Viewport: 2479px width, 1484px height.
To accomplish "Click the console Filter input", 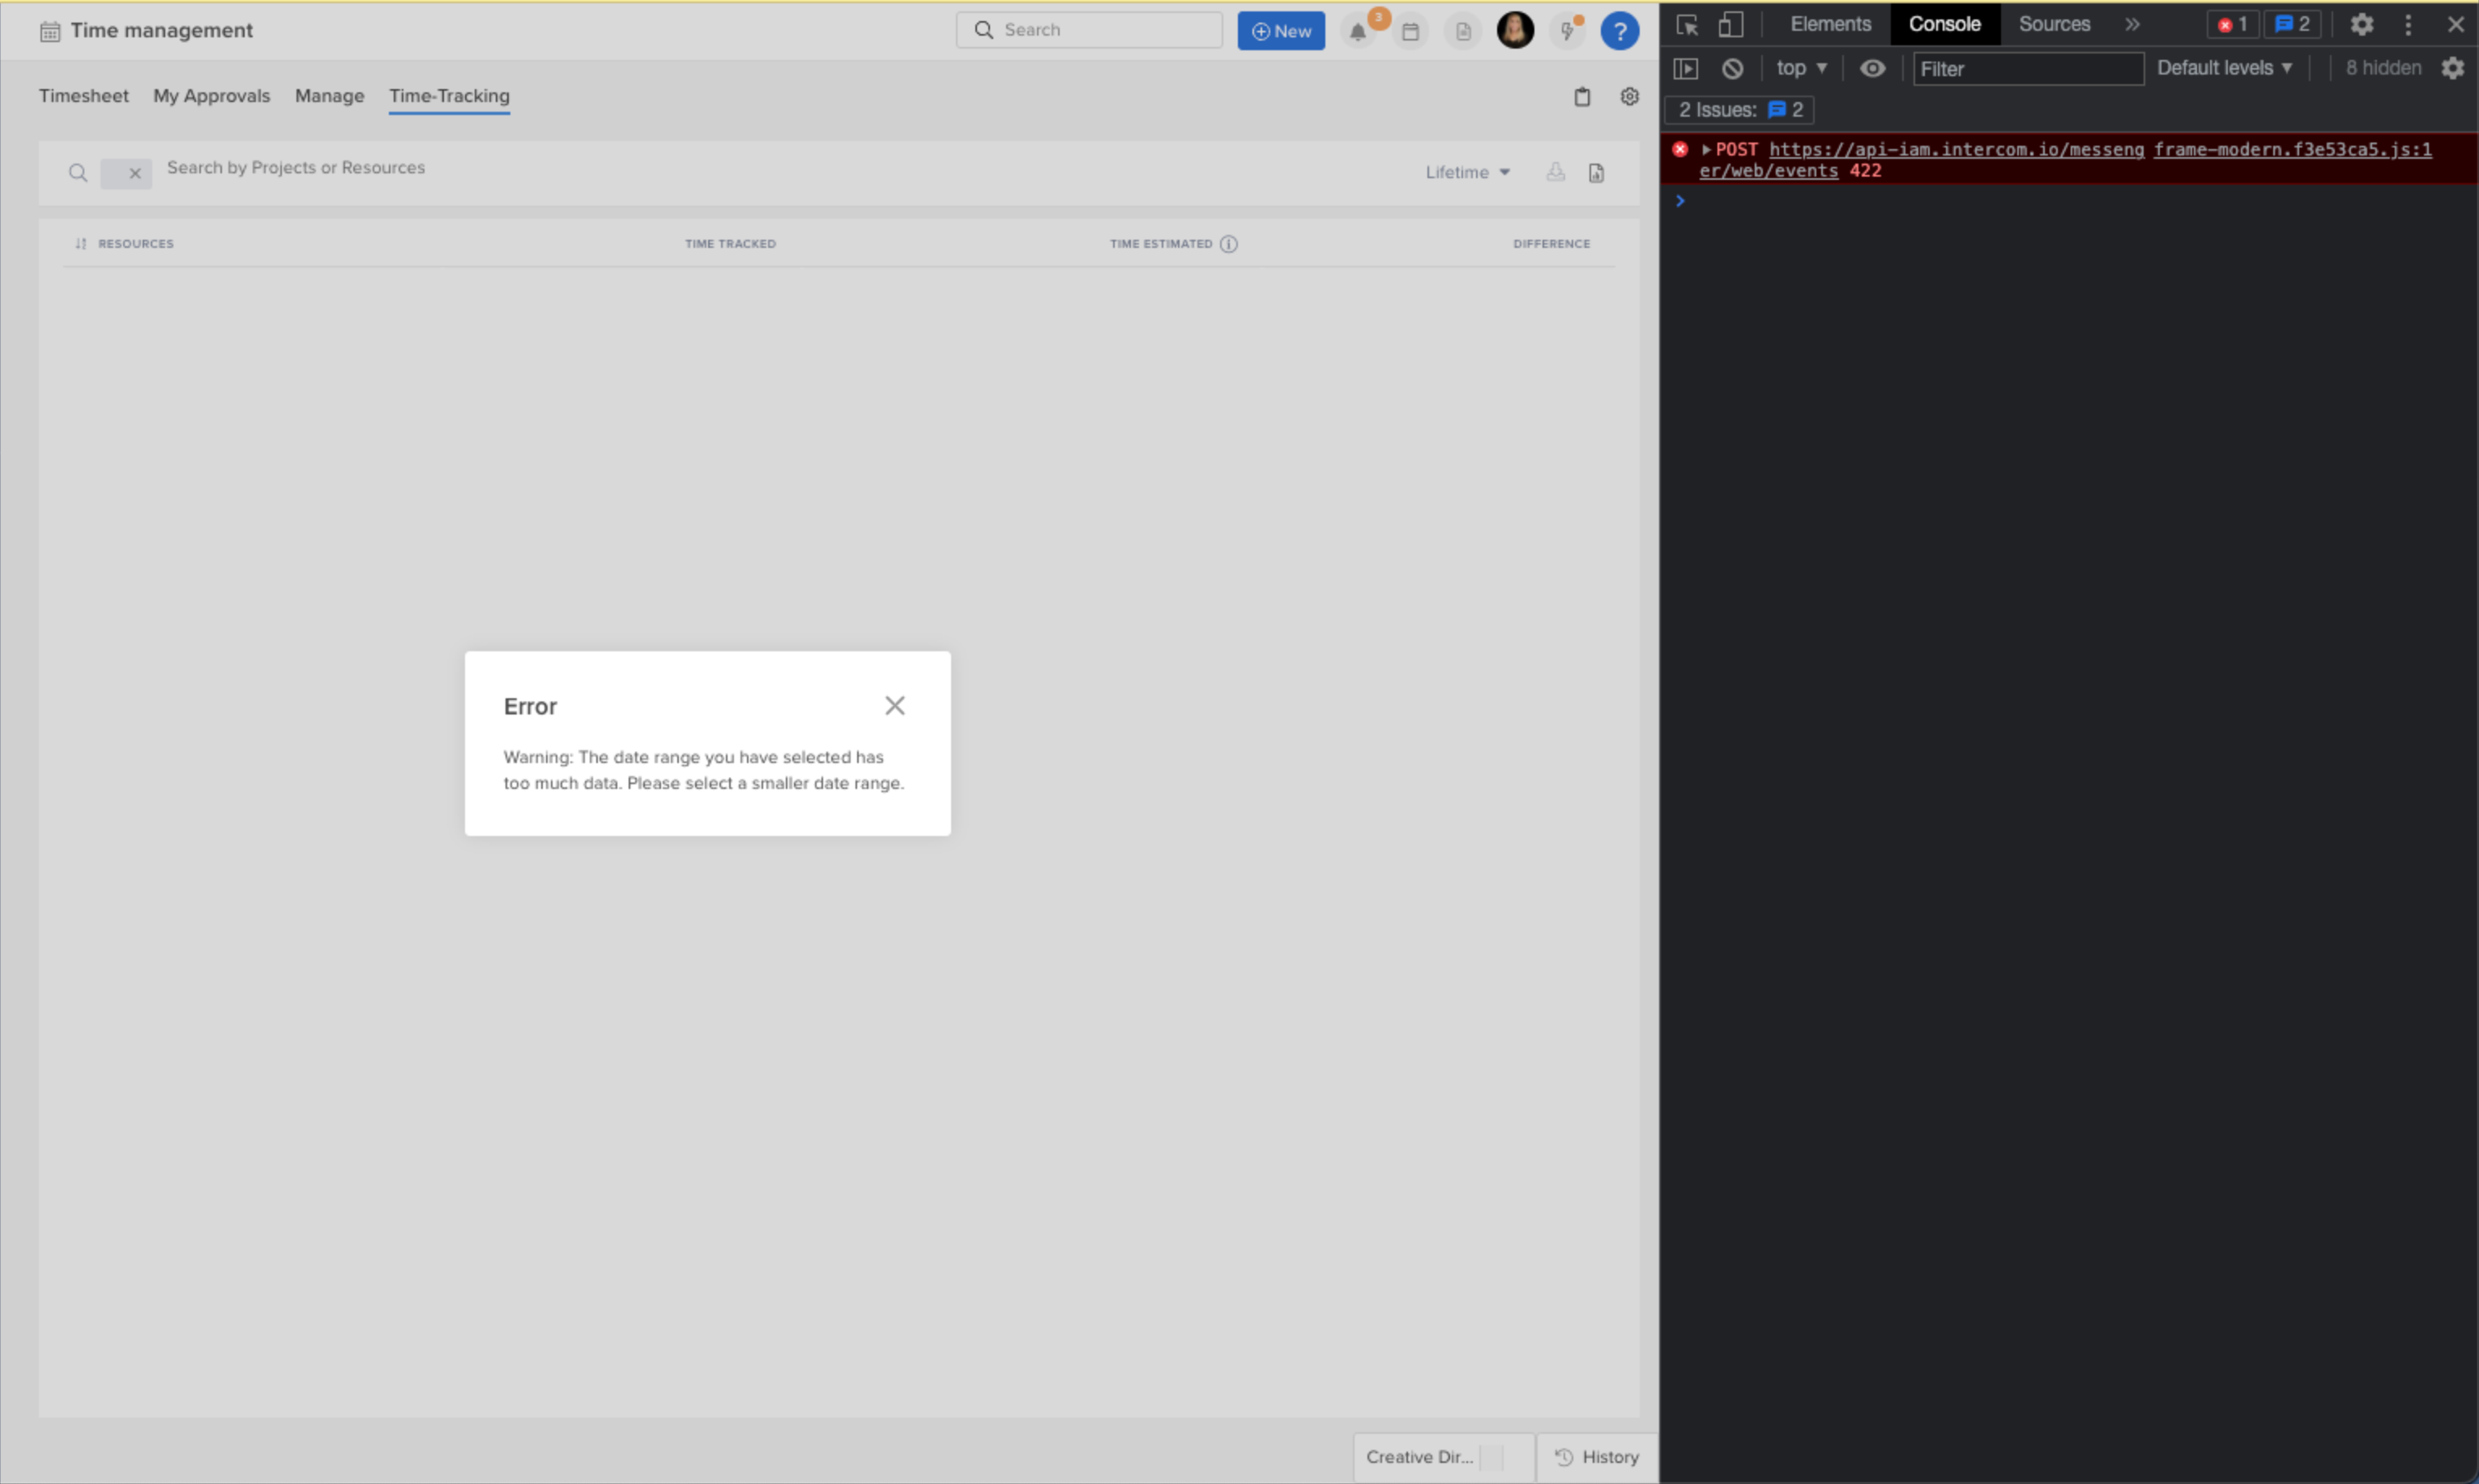I will point(2028,69).
